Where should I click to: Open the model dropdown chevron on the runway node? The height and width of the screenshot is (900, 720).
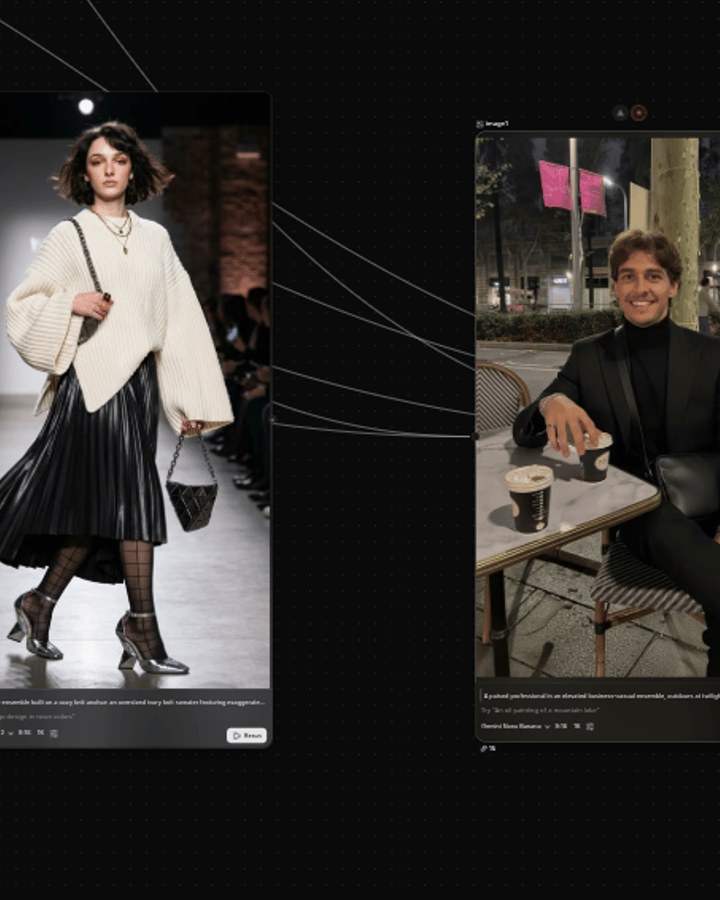10,733
